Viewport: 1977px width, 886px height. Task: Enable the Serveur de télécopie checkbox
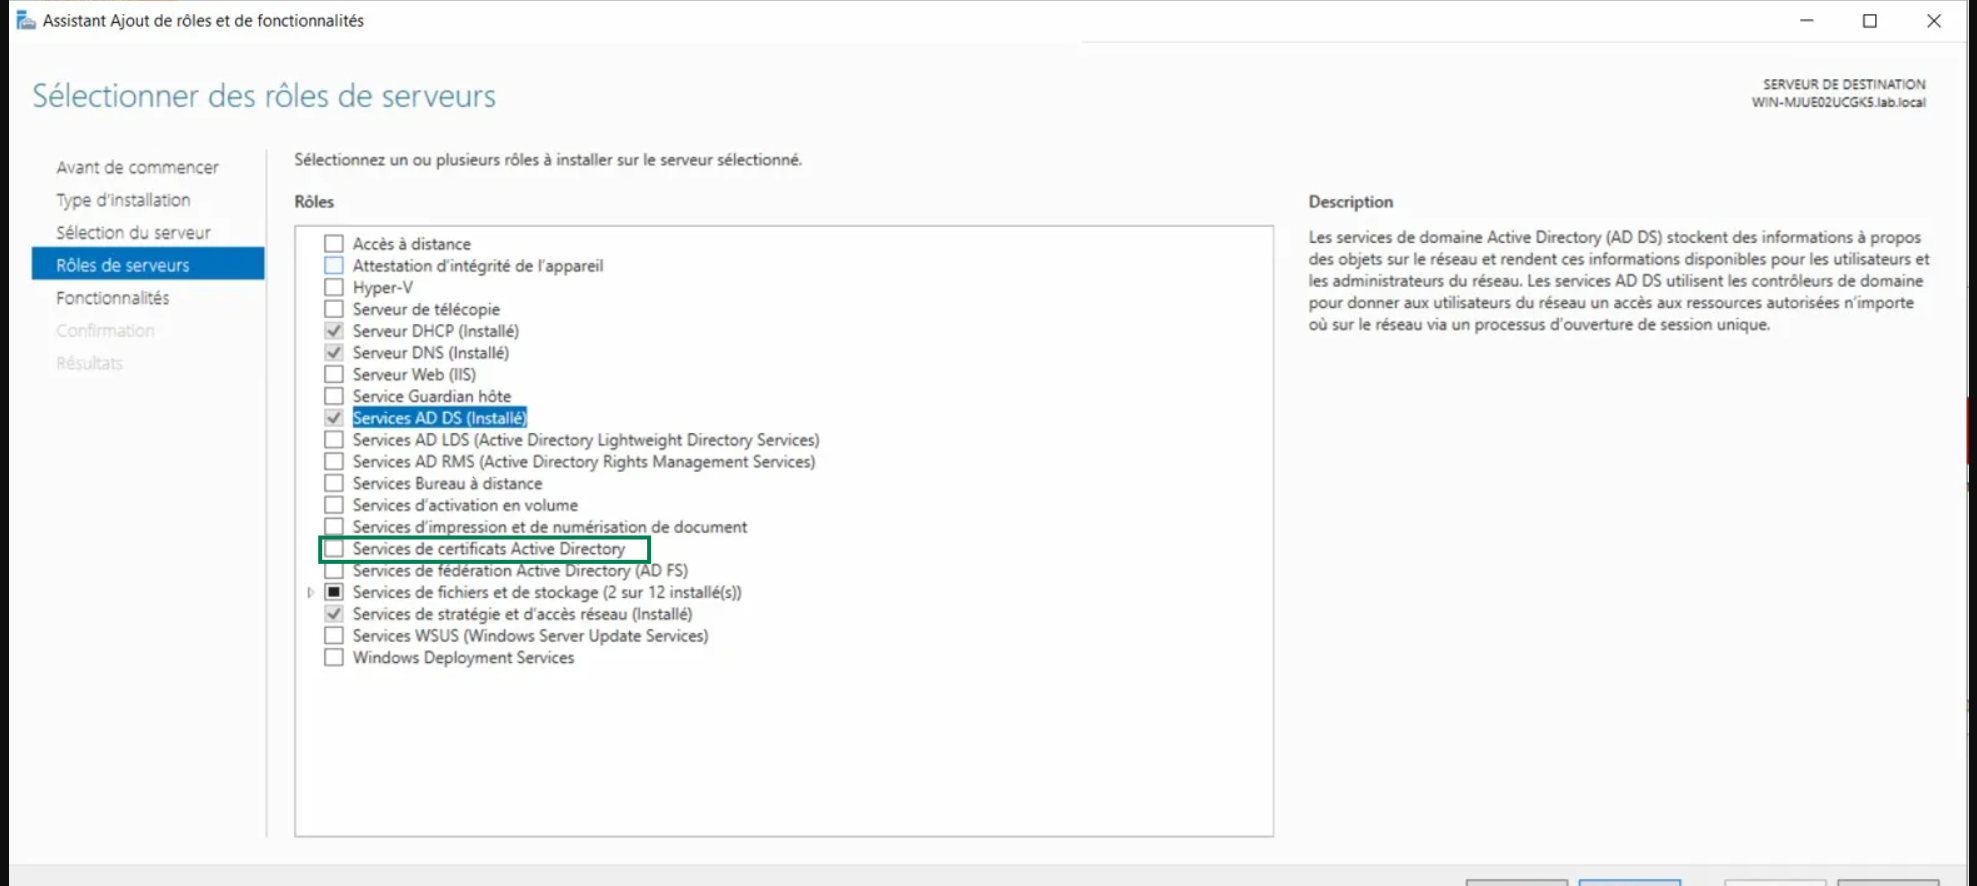tap(334, 310)
